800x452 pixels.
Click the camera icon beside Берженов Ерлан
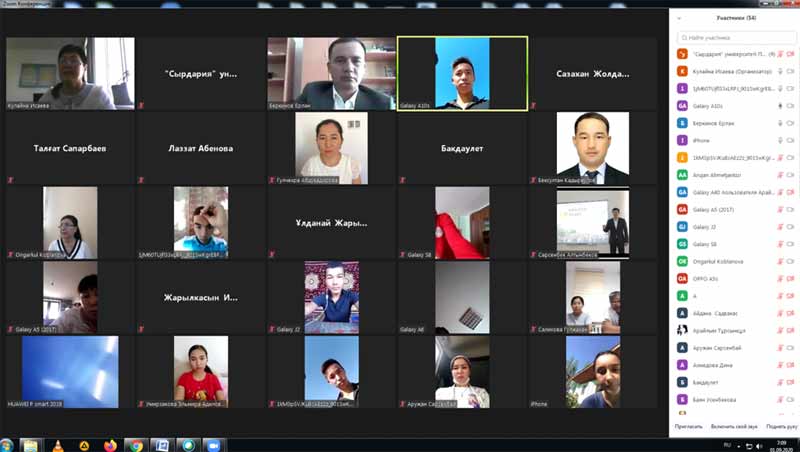tap(791, 123)
